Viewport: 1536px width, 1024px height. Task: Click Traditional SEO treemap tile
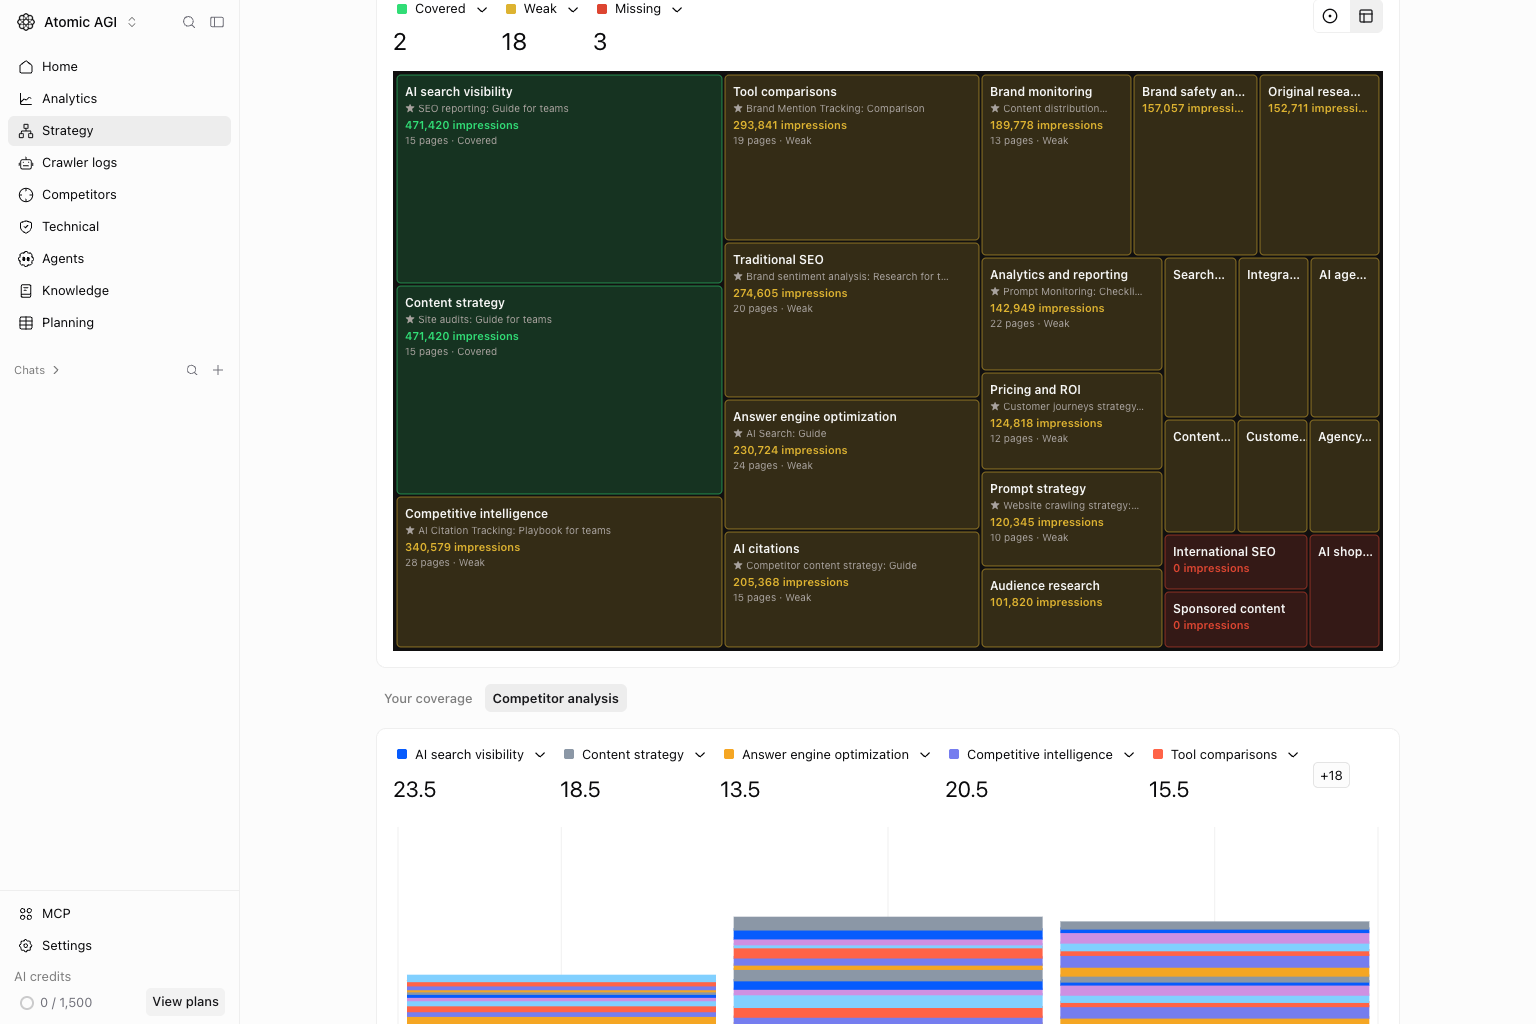tap(851, 320)
